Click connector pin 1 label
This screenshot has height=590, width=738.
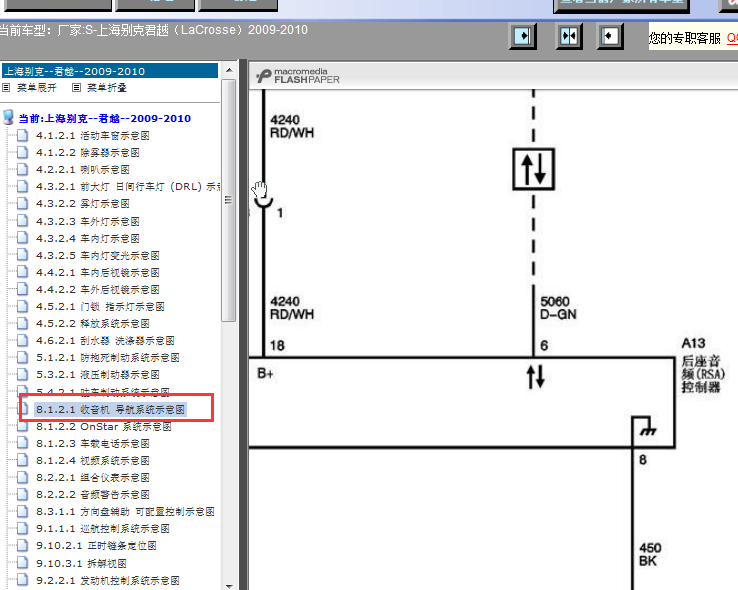coord(280,213)
